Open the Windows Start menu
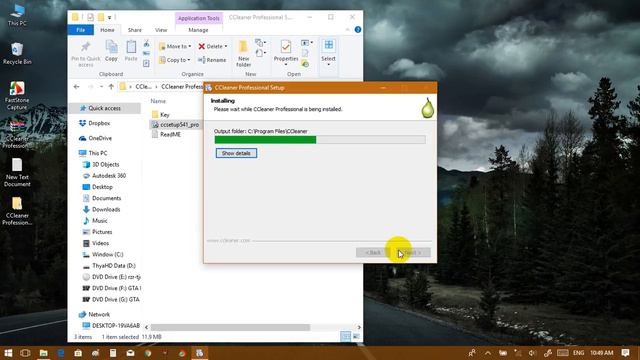The height and width of the screenshot is (360, 640). (x=8, y=353)
